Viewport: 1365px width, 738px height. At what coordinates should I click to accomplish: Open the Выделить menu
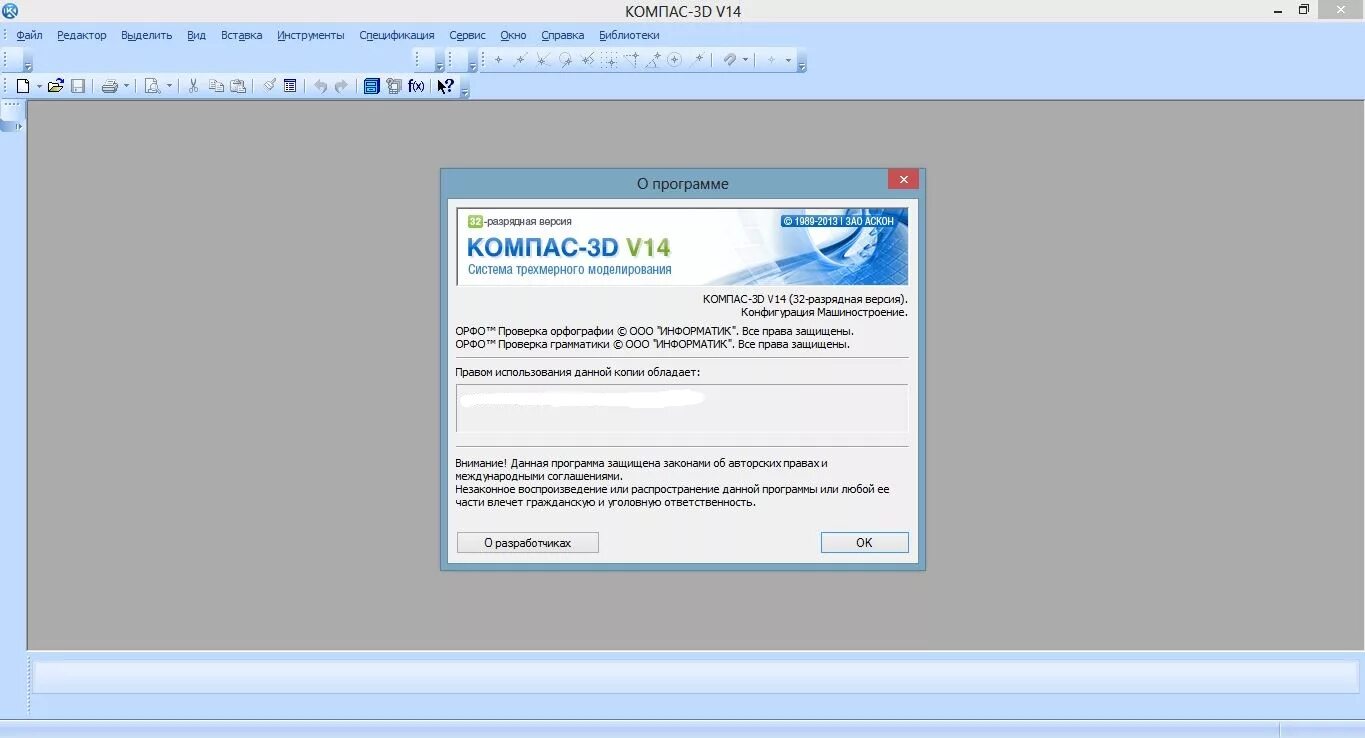coord(146,35)
